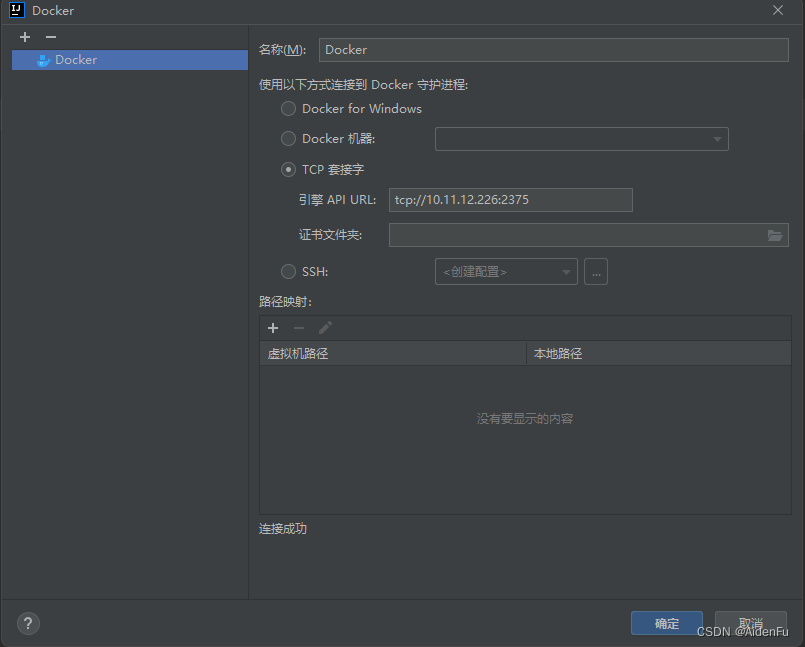Cancel with the 取消 button
Image resolution: width=805 pixels, height=647 pixels.
pyautogui.click(x=751, y=623)
